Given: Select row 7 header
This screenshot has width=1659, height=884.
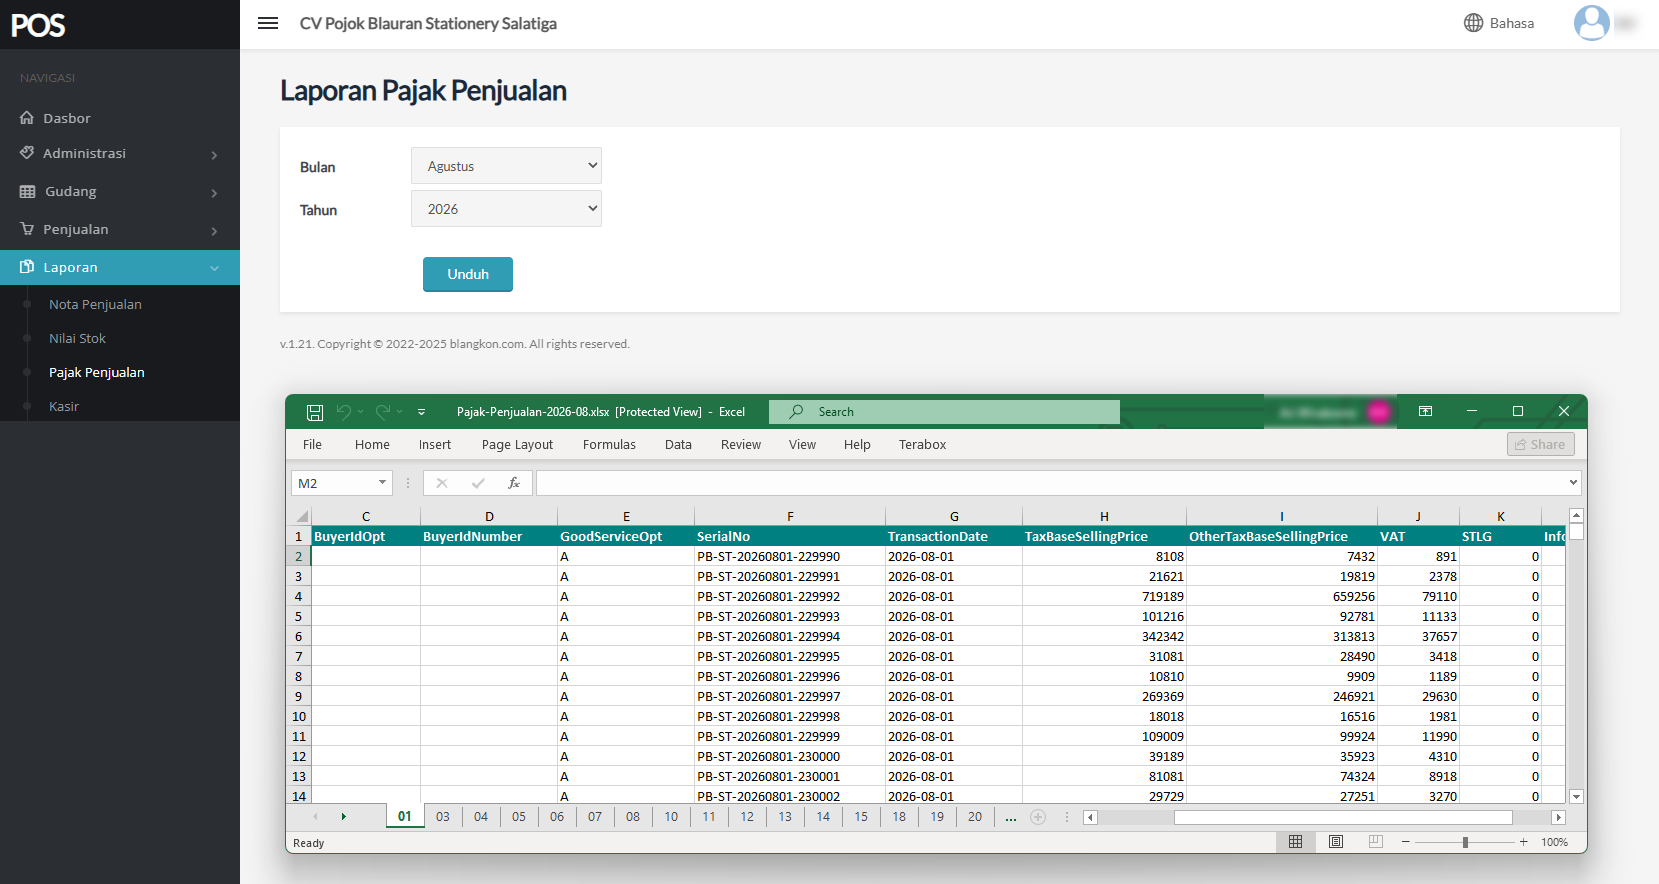Looking at the screenshot, I should pos(299,656).
